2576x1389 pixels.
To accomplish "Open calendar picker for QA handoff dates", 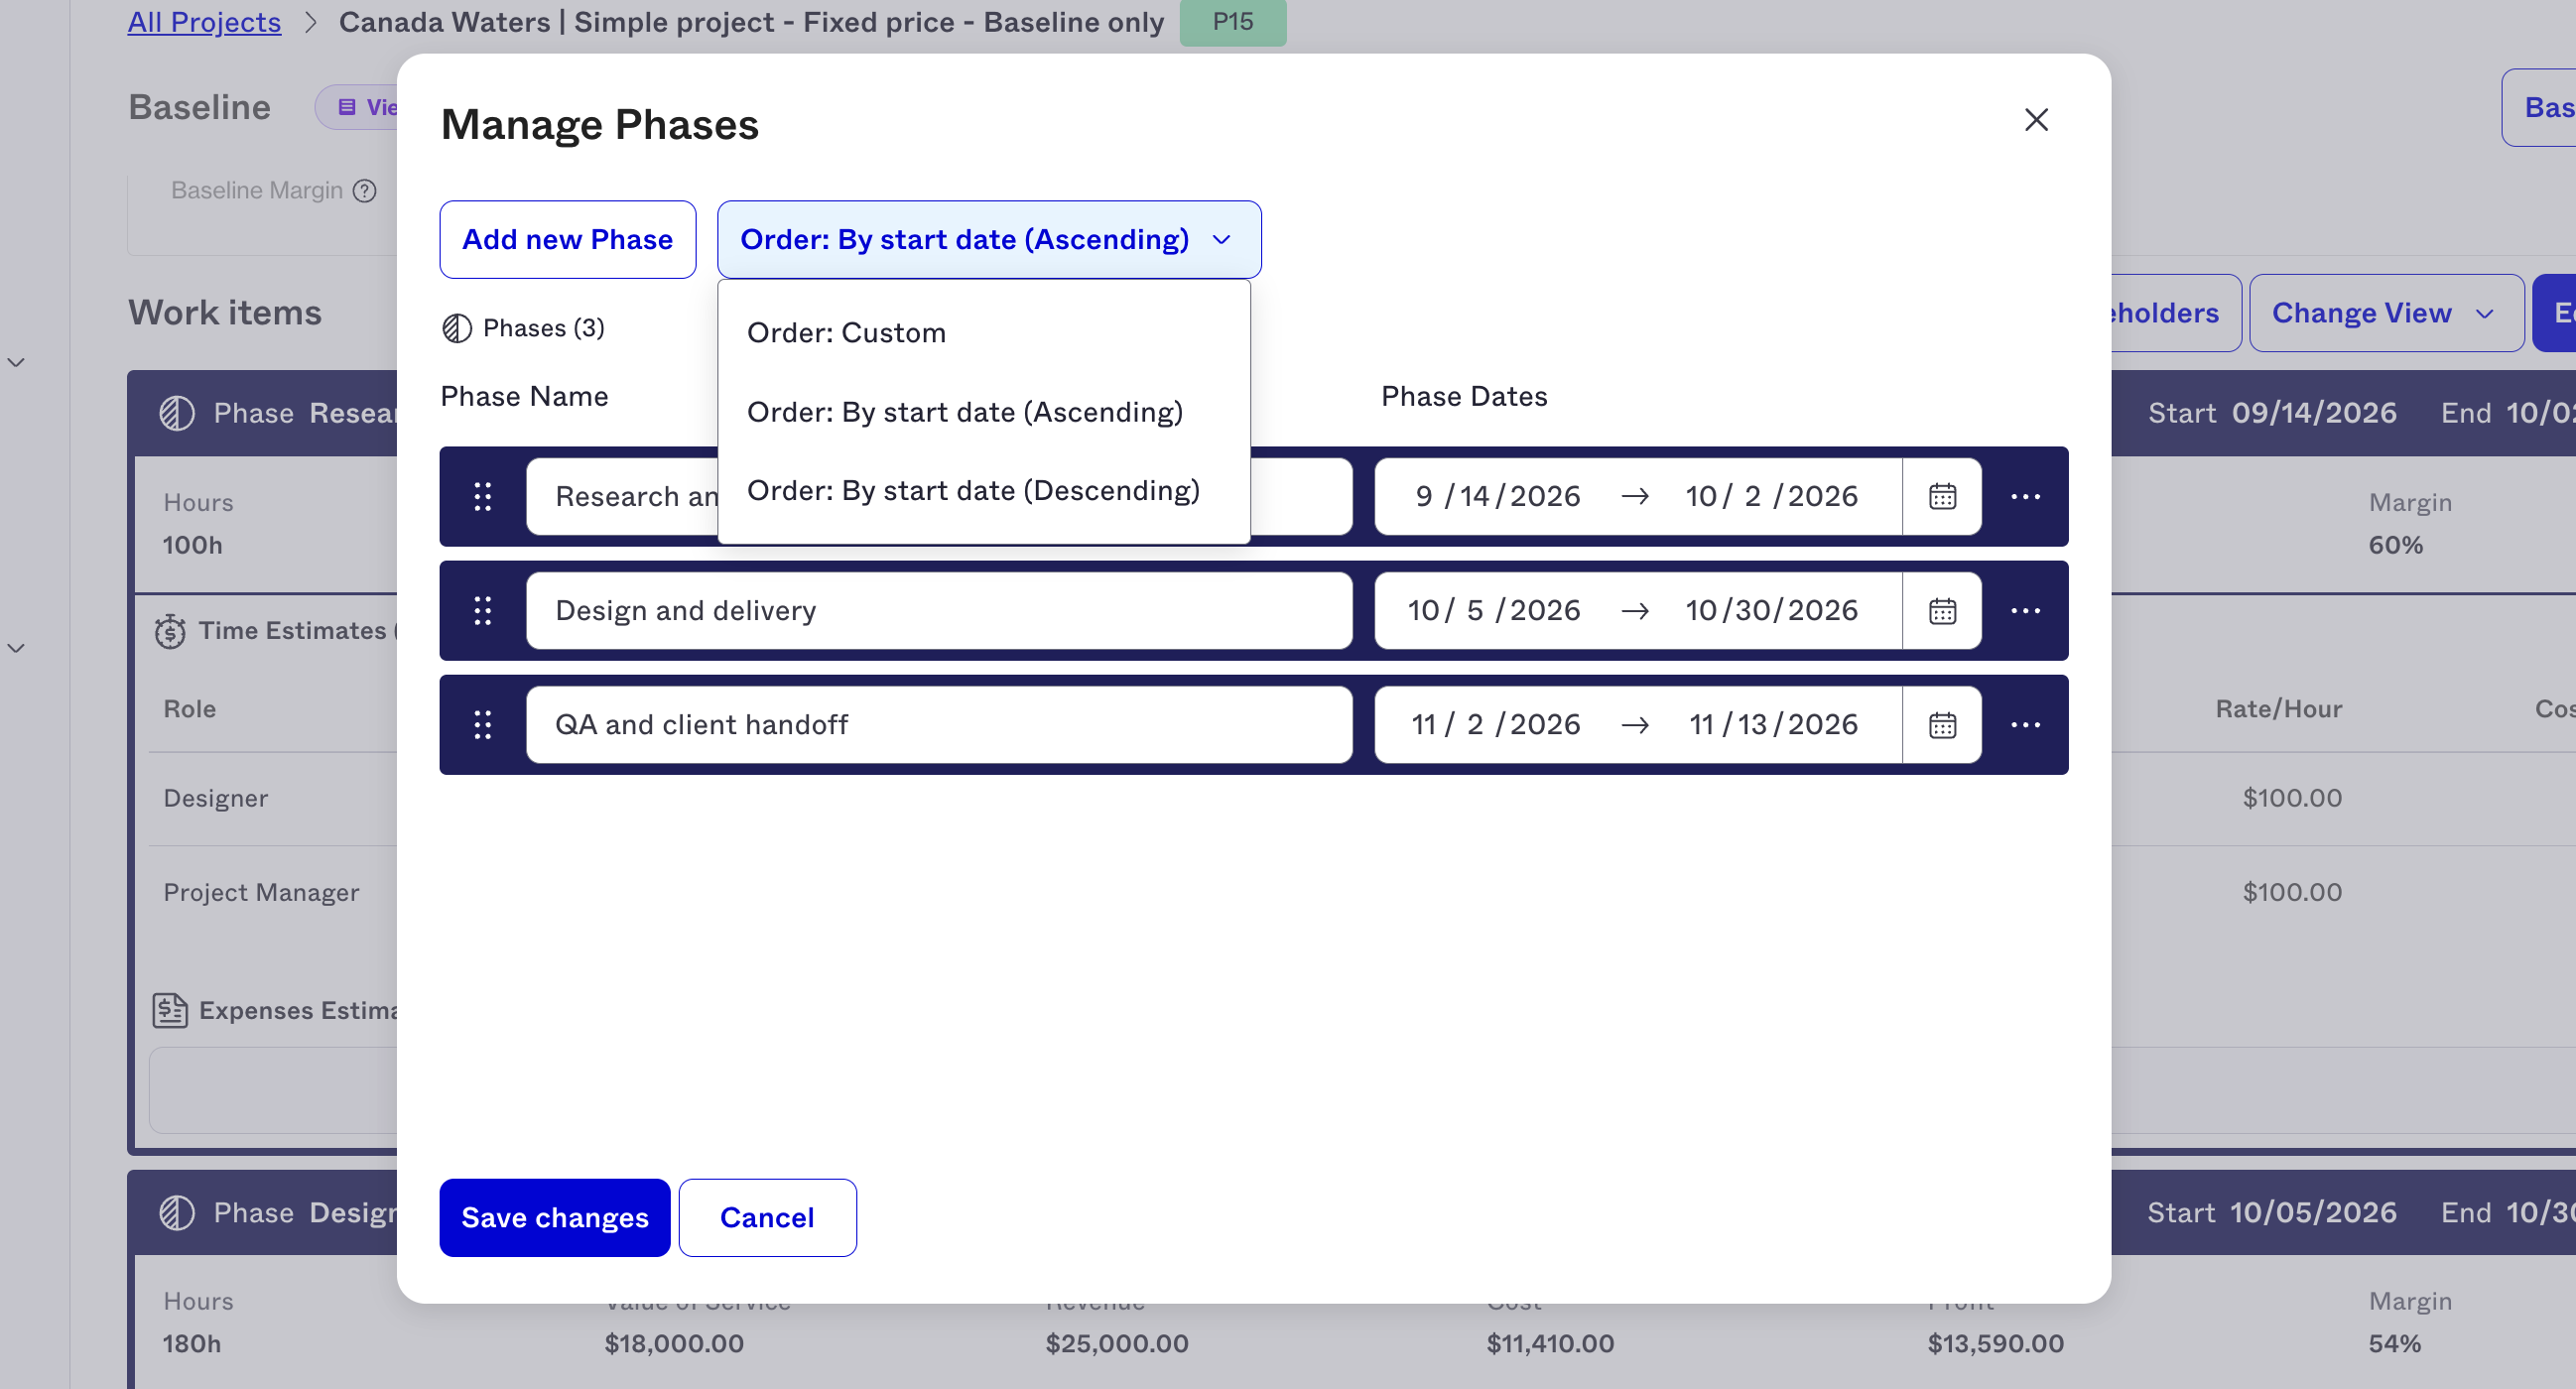I will pyautogui.click(x=1942, y=724).
